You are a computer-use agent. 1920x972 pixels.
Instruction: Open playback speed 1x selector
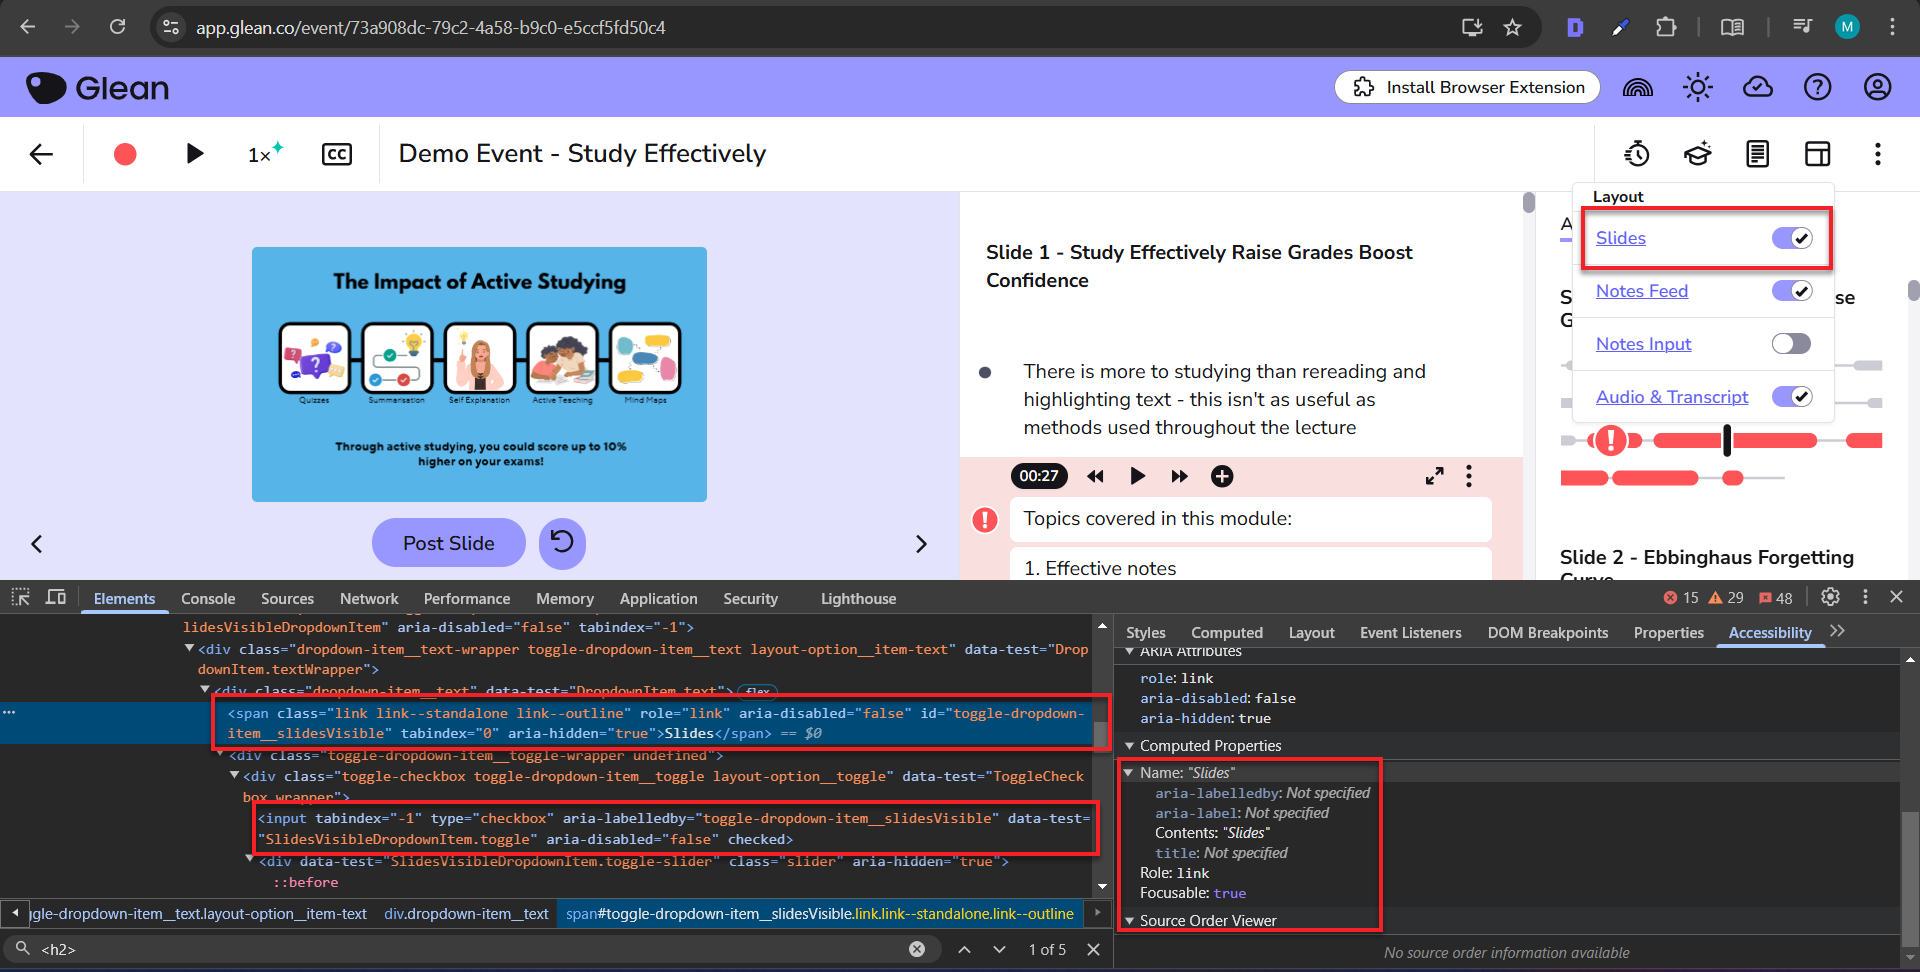(264, 154)
